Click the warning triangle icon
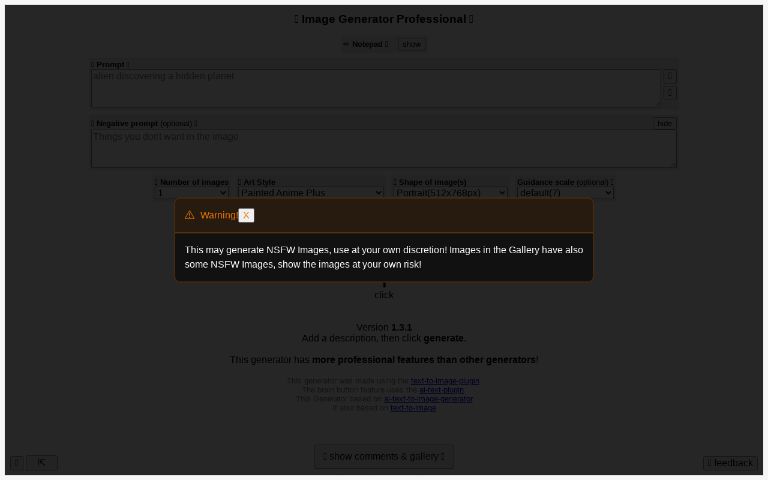 click(x=190, y=215)
